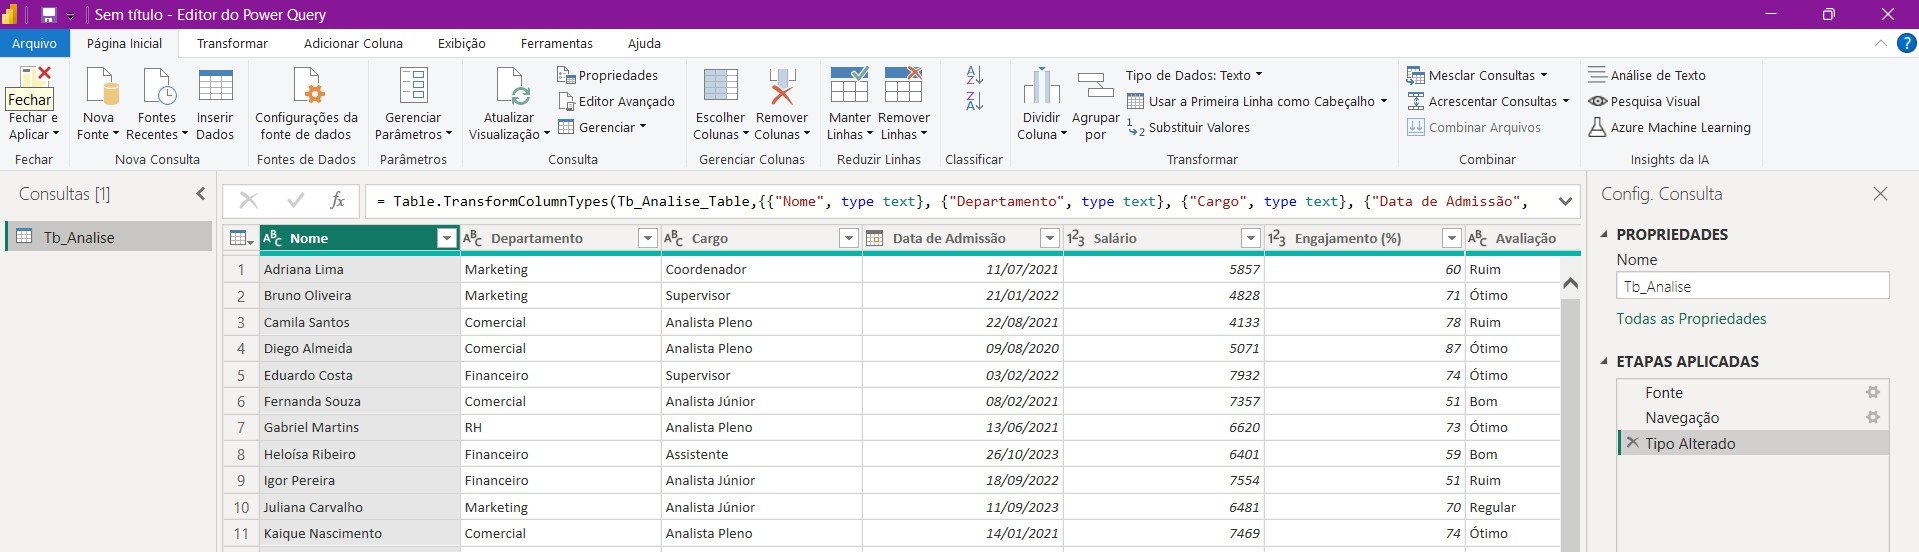The height and width of the screenshot is (552, 1919).
Task: Open Fontes Recentes icon
Action: coord(158,87)
